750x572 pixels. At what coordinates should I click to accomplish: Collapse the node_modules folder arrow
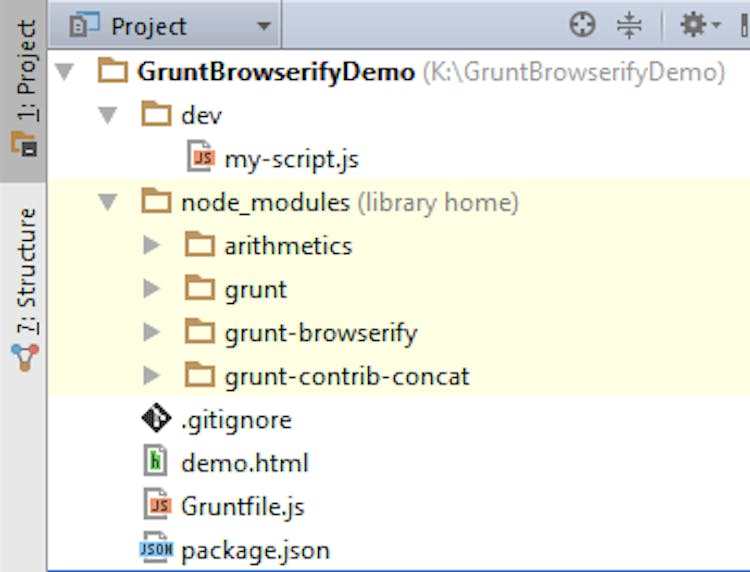108,202
